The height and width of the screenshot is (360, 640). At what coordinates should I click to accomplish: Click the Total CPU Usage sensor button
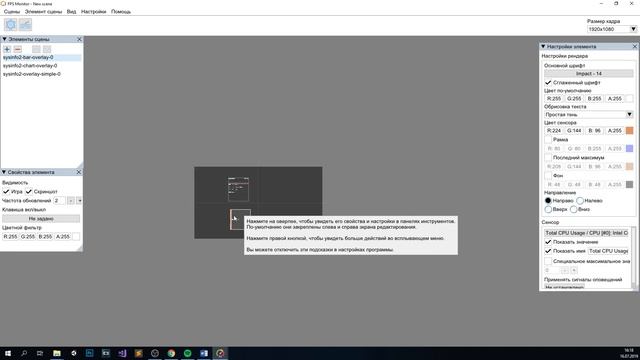pyautogui.click(x=586, y=233)
